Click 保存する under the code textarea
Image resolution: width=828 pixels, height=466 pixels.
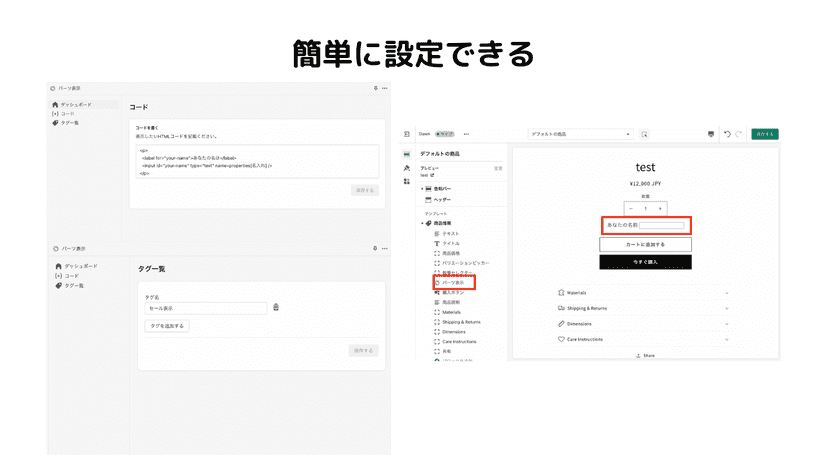[x=365, y=190]
